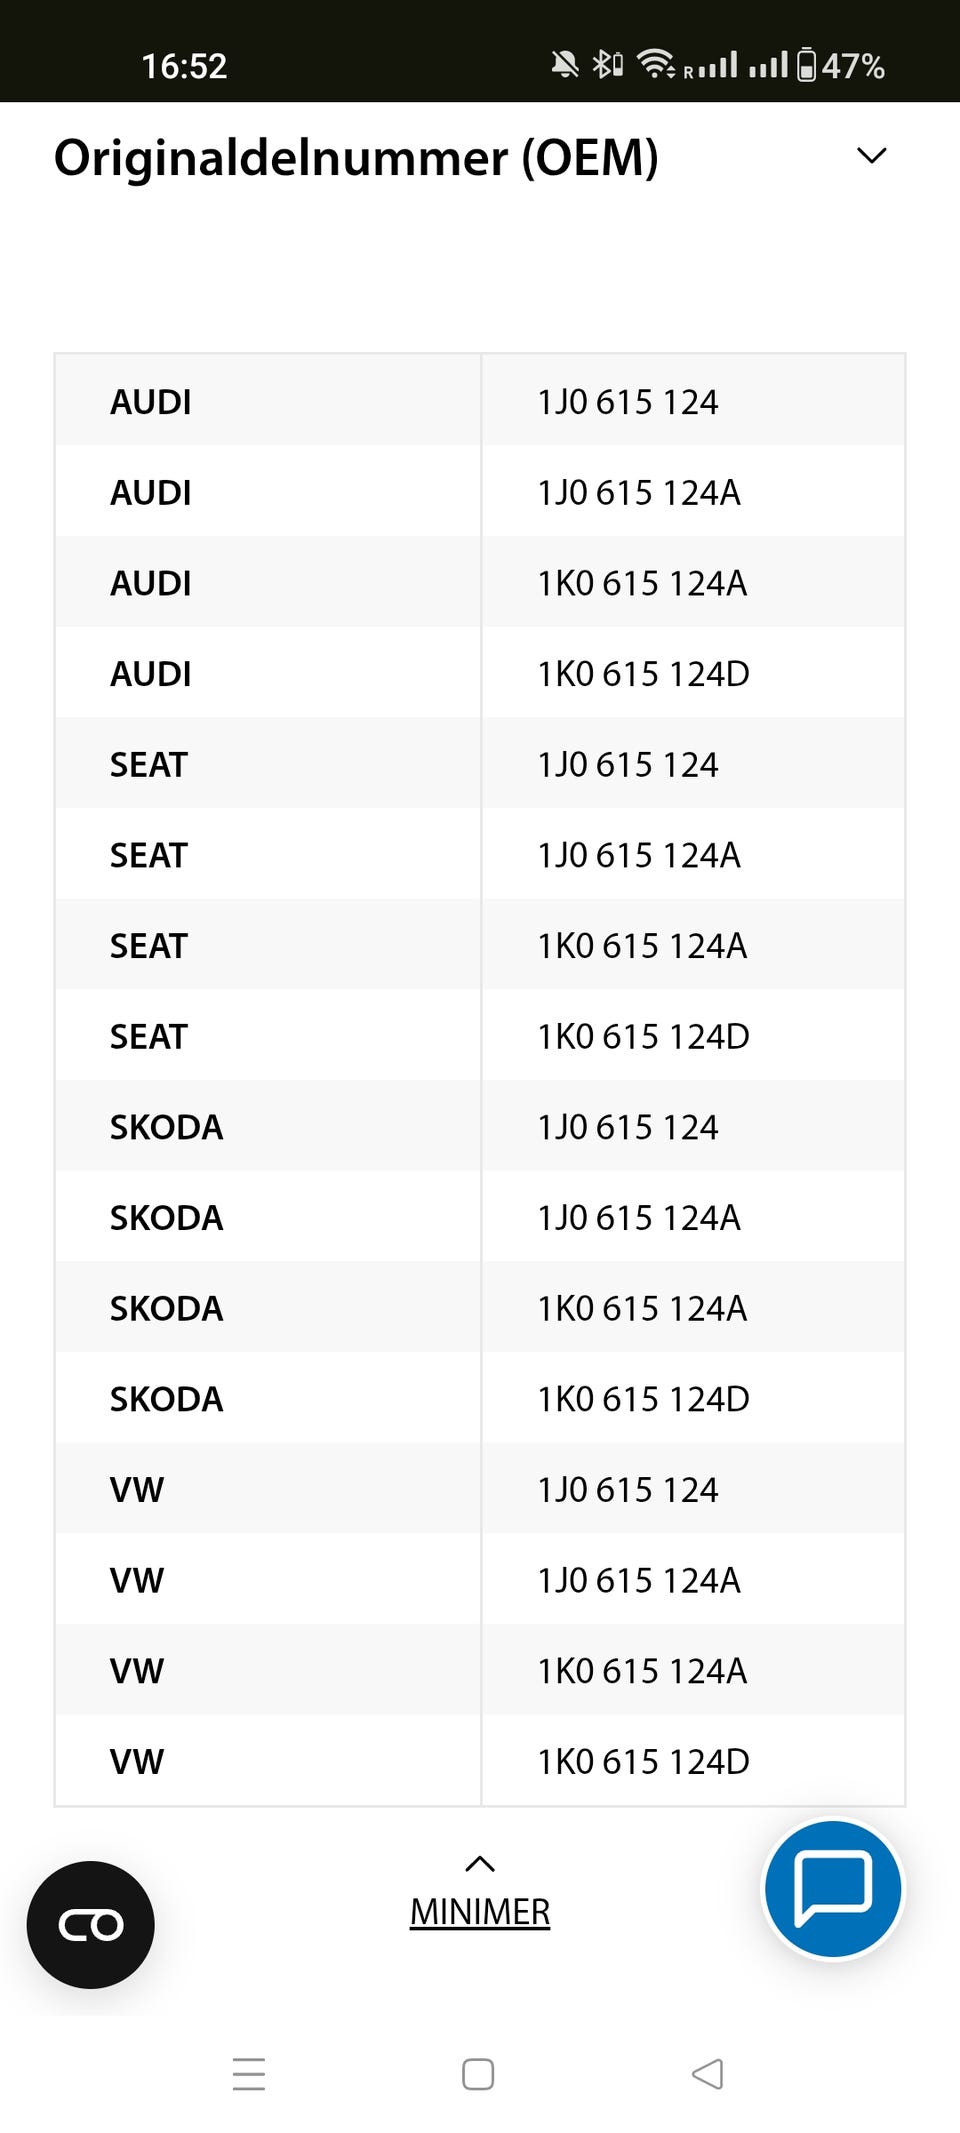Tap the battery icon in status bar

806,66
